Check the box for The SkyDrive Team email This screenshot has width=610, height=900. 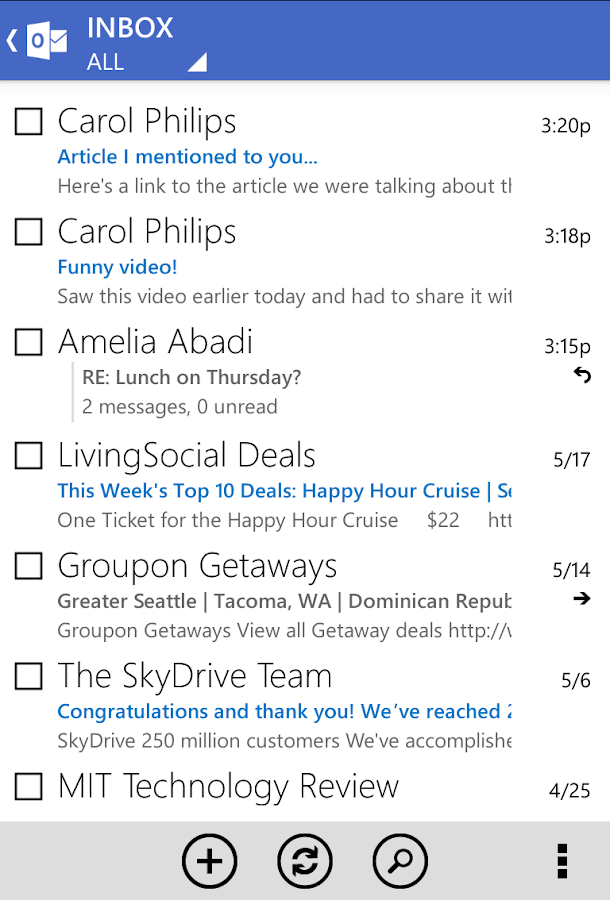click(27, 677)
